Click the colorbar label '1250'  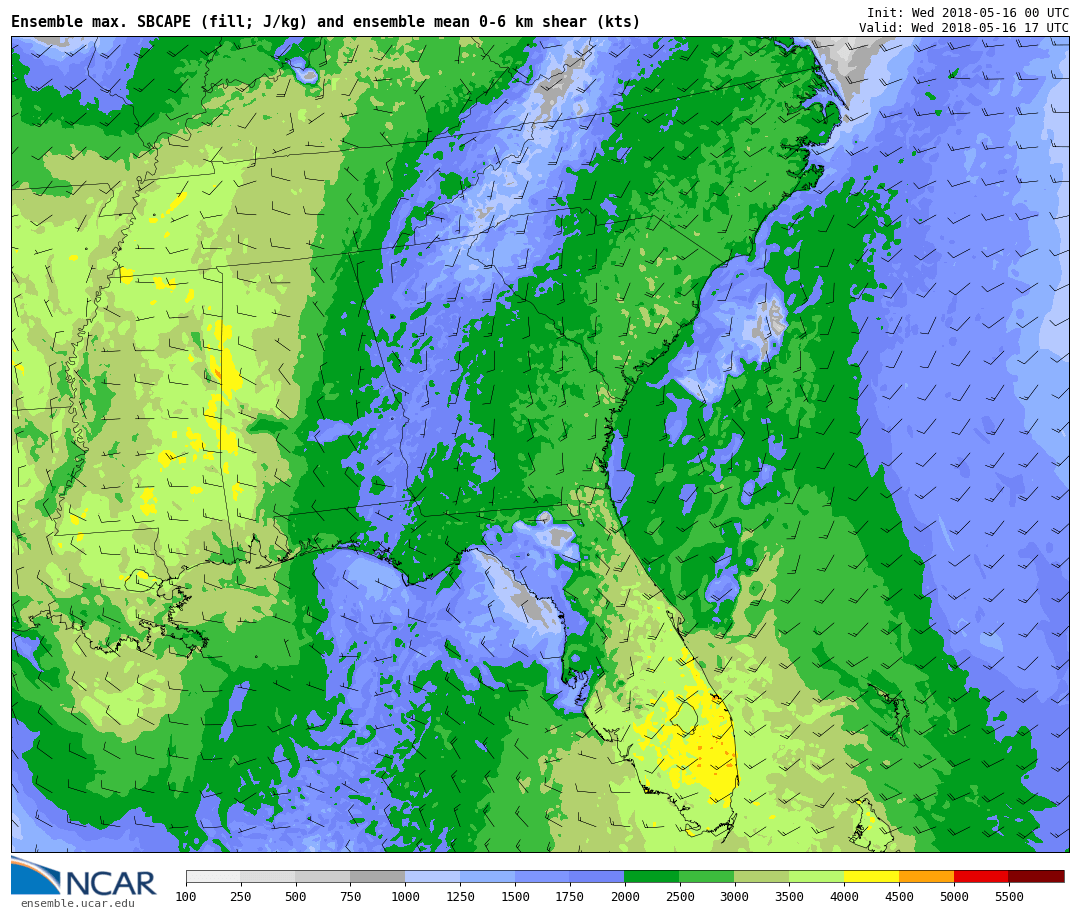460,896
